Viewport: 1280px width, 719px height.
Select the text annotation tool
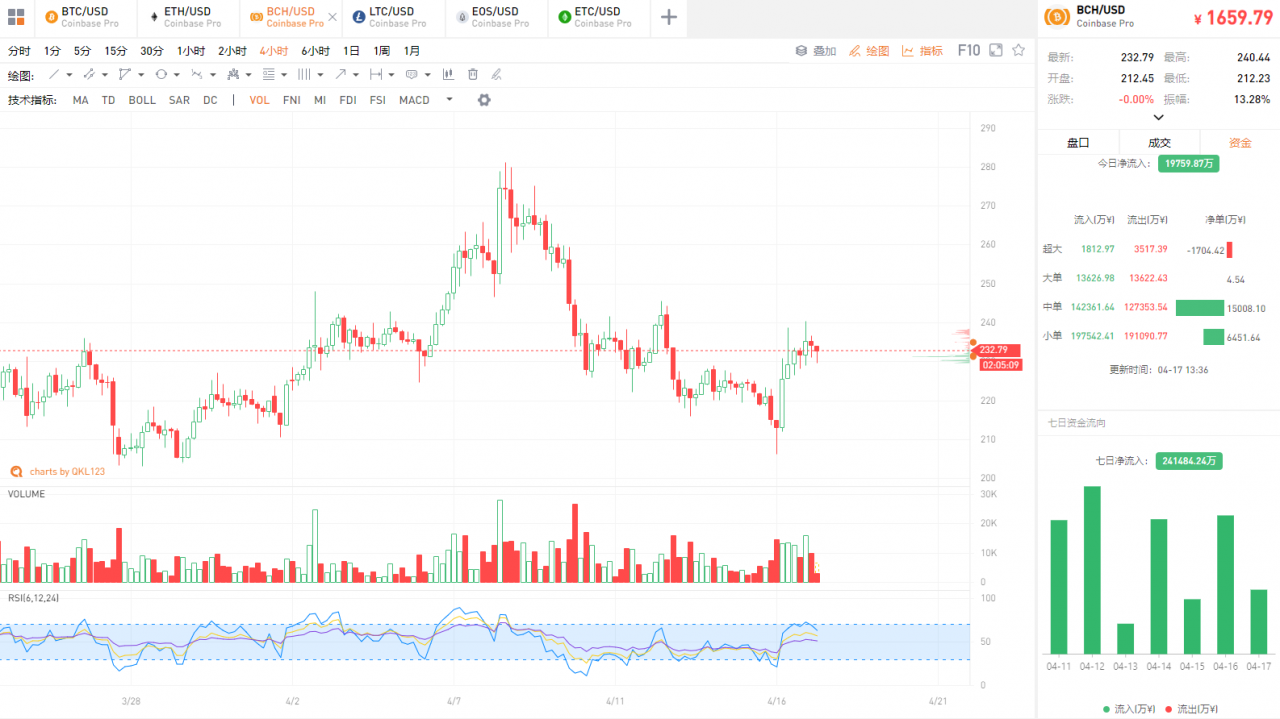(411, 75)
